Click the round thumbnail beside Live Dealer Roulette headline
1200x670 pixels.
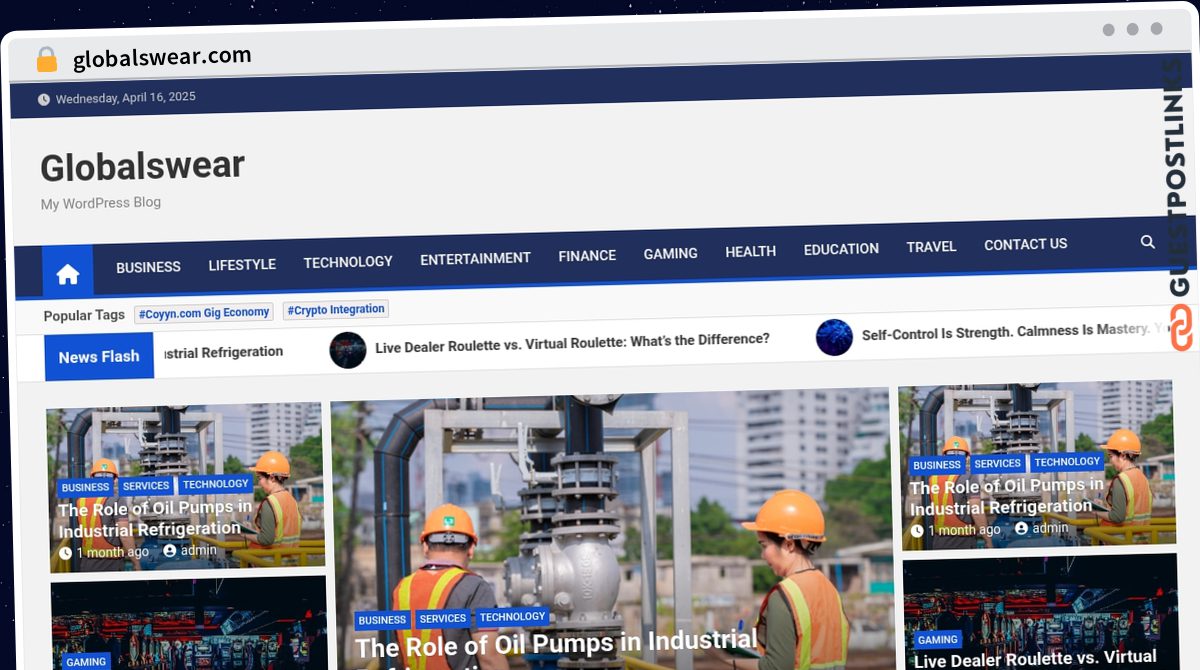348,350
